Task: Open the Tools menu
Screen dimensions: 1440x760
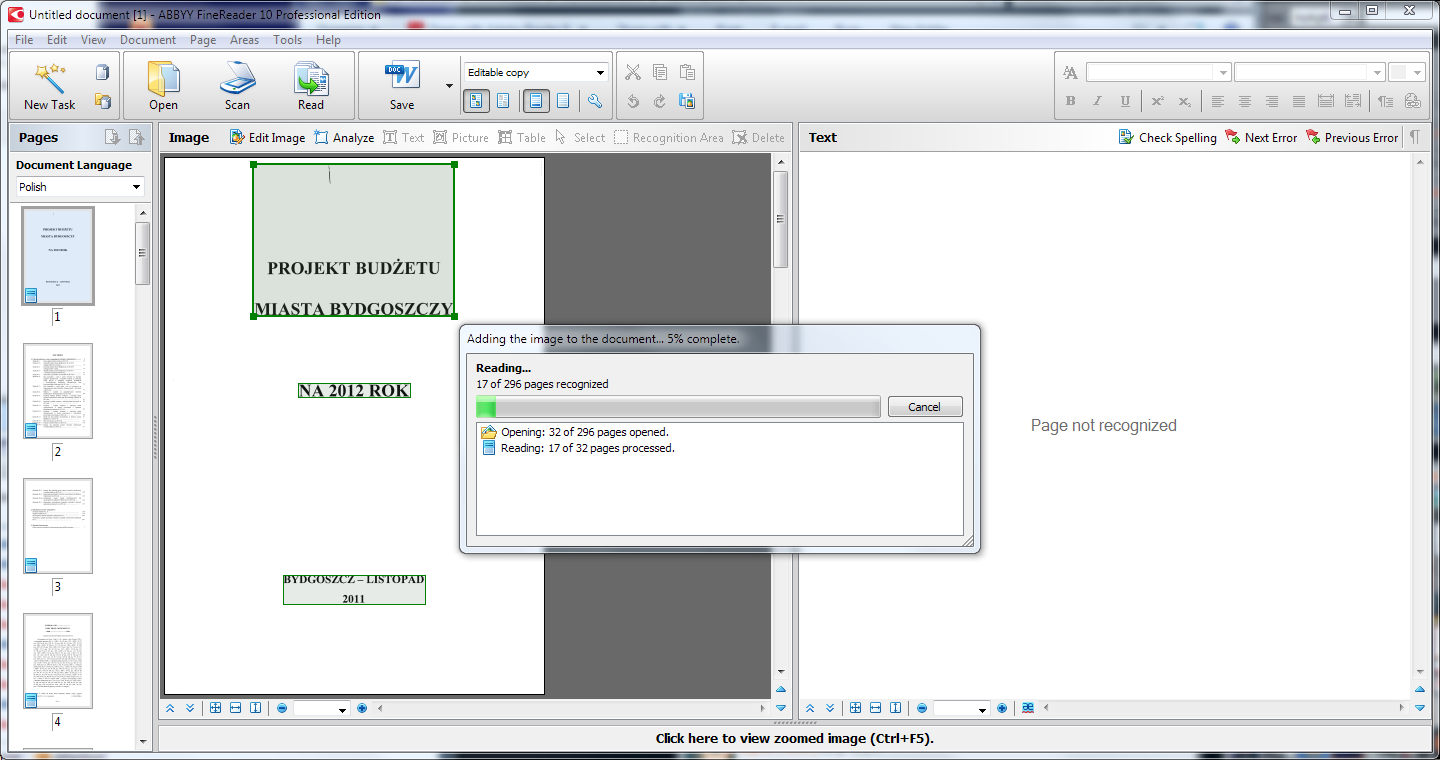Action: (287, 40)
